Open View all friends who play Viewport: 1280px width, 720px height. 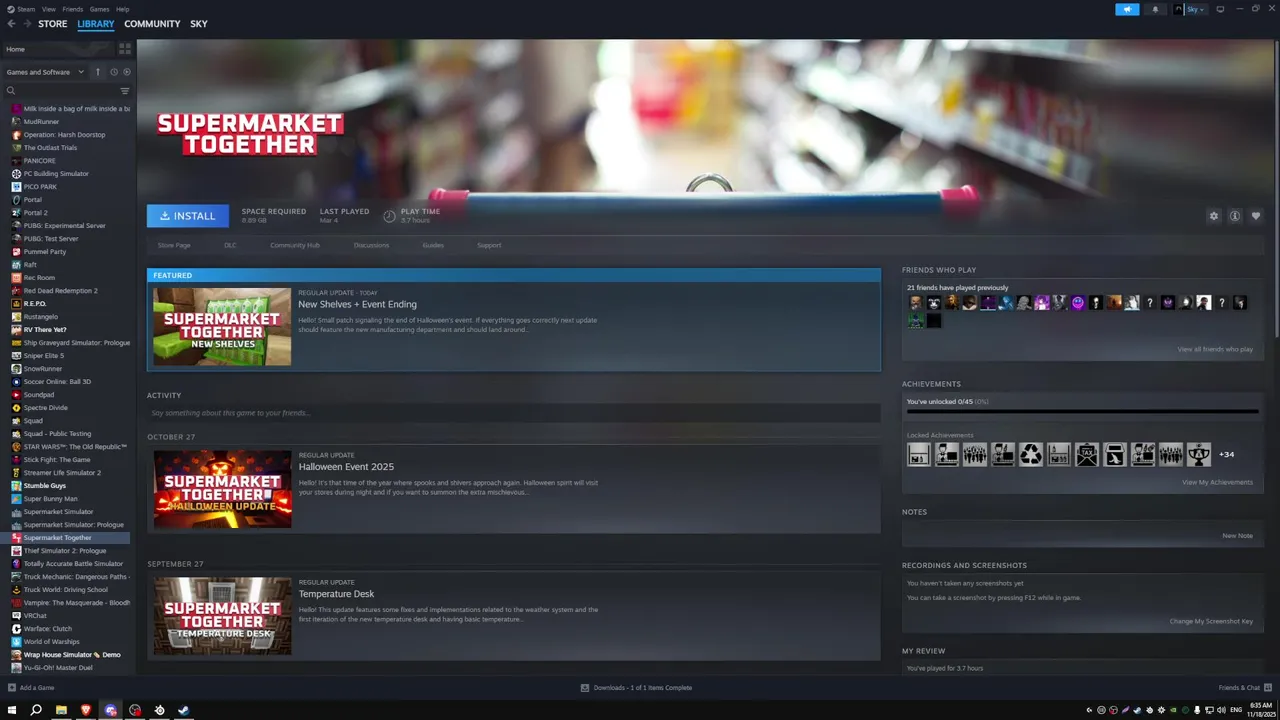coord(1215,349)
